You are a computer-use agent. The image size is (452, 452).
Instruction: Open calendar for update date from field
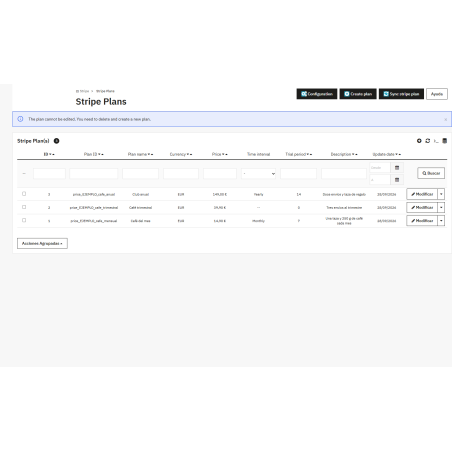point(397,168)
